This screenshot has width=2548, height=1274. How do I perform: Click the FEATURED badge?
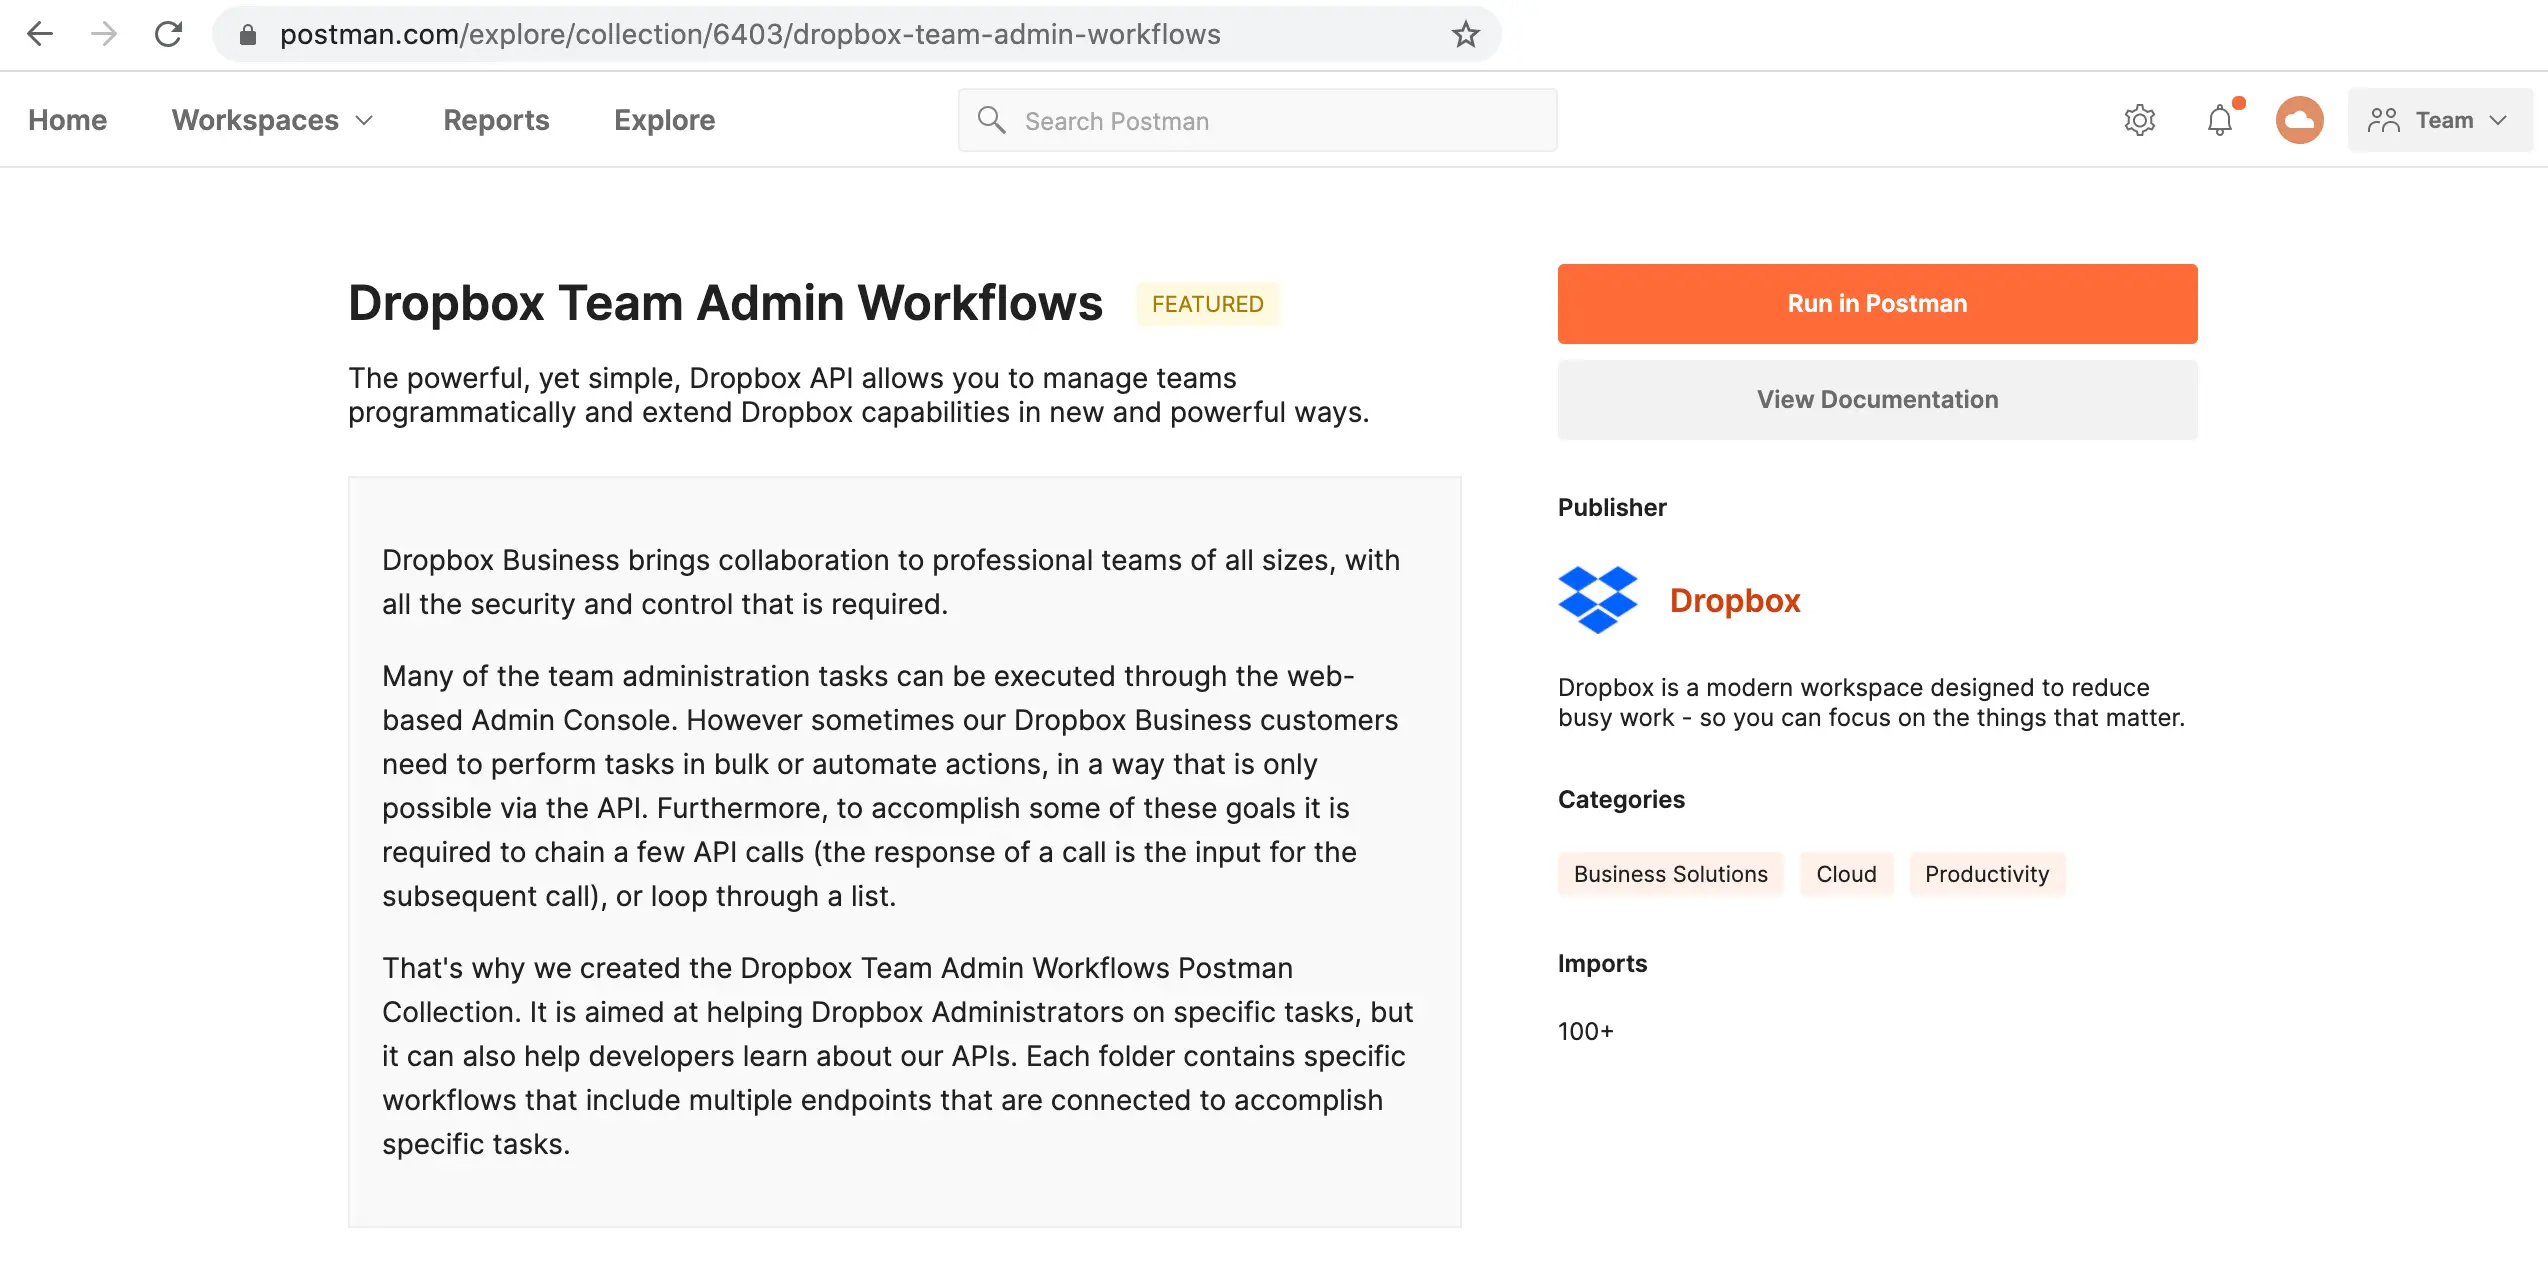click(x=1207, y=304)
